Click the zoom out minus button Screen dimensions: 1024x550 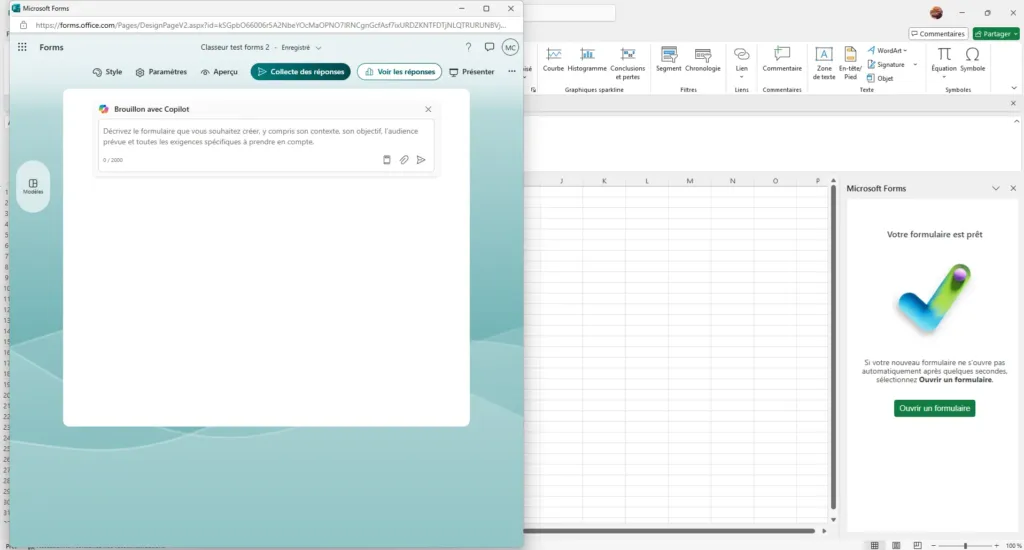933,545
